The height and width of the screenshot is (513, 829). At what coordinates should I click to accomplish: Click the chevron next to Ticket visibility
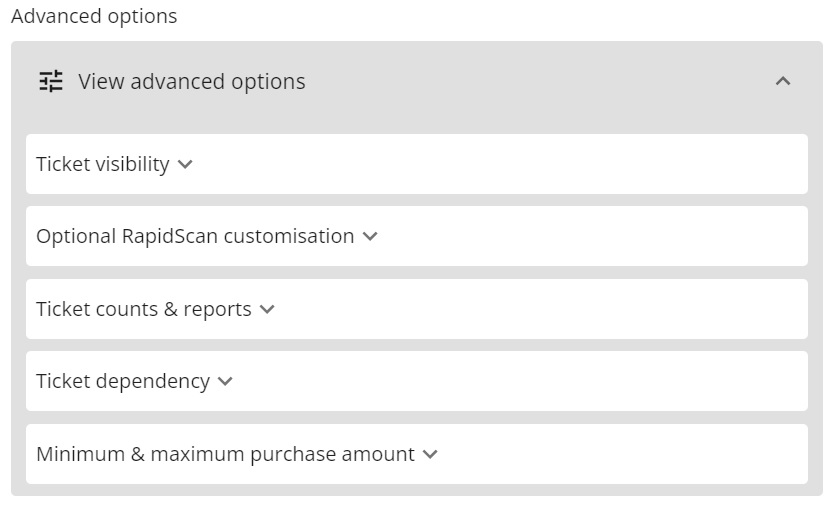coord(185,164)
